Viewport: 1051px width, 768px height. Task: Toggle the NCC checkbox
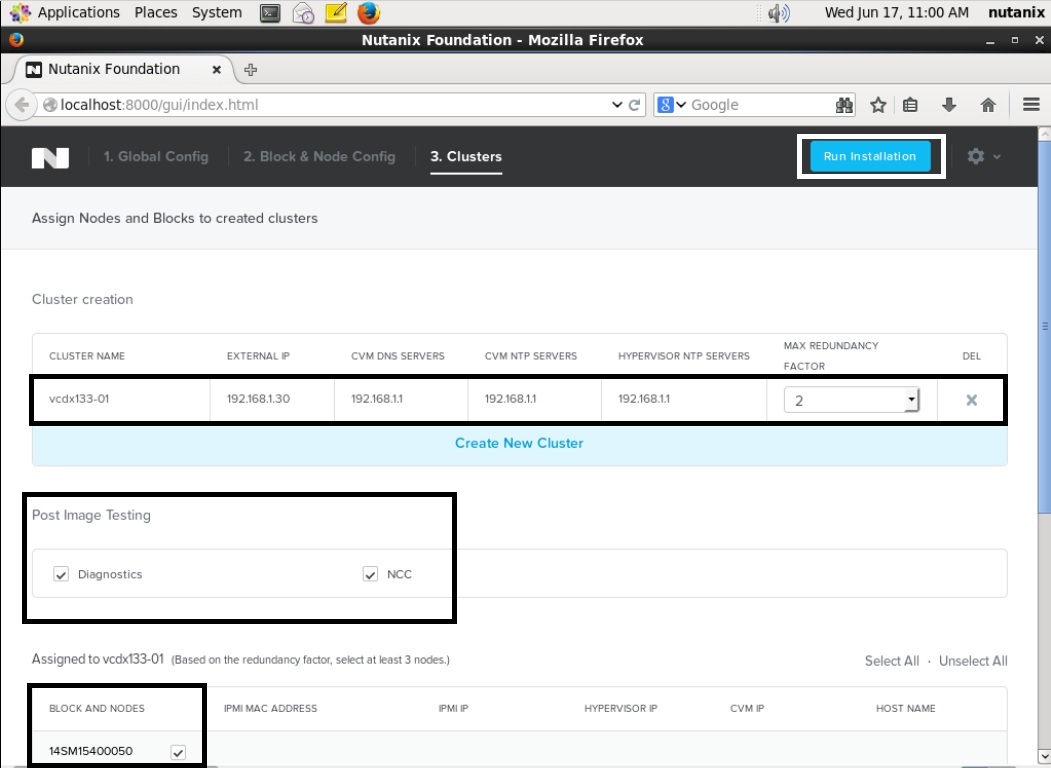[370, 574]
